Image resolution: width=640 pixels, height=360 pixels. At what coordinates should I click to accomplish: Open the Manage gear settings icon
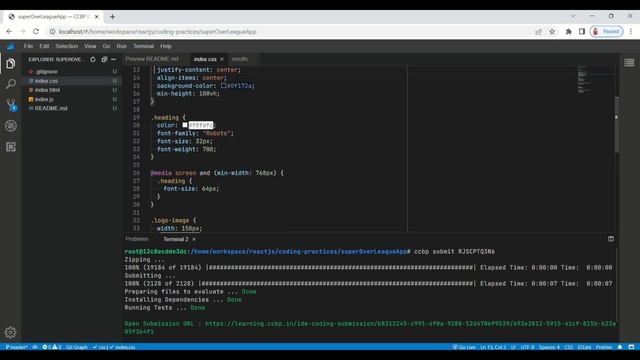pos(10,333)
